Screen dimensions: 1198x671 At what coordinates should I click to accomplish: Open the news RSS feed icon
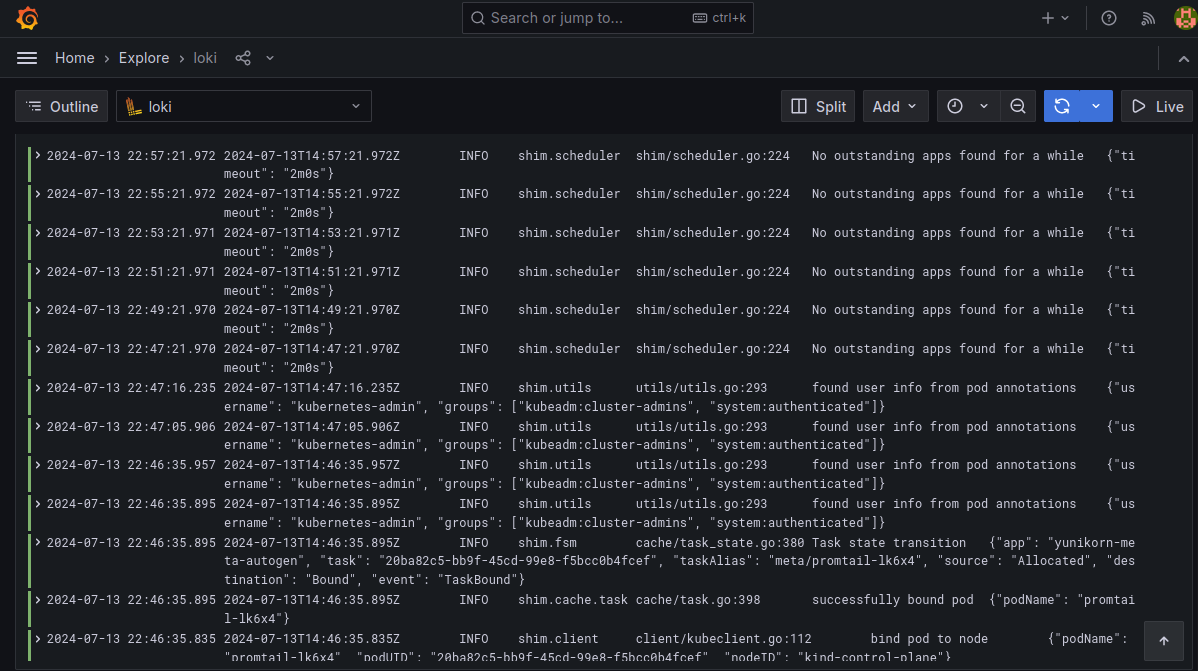[x=1148, y=18]
